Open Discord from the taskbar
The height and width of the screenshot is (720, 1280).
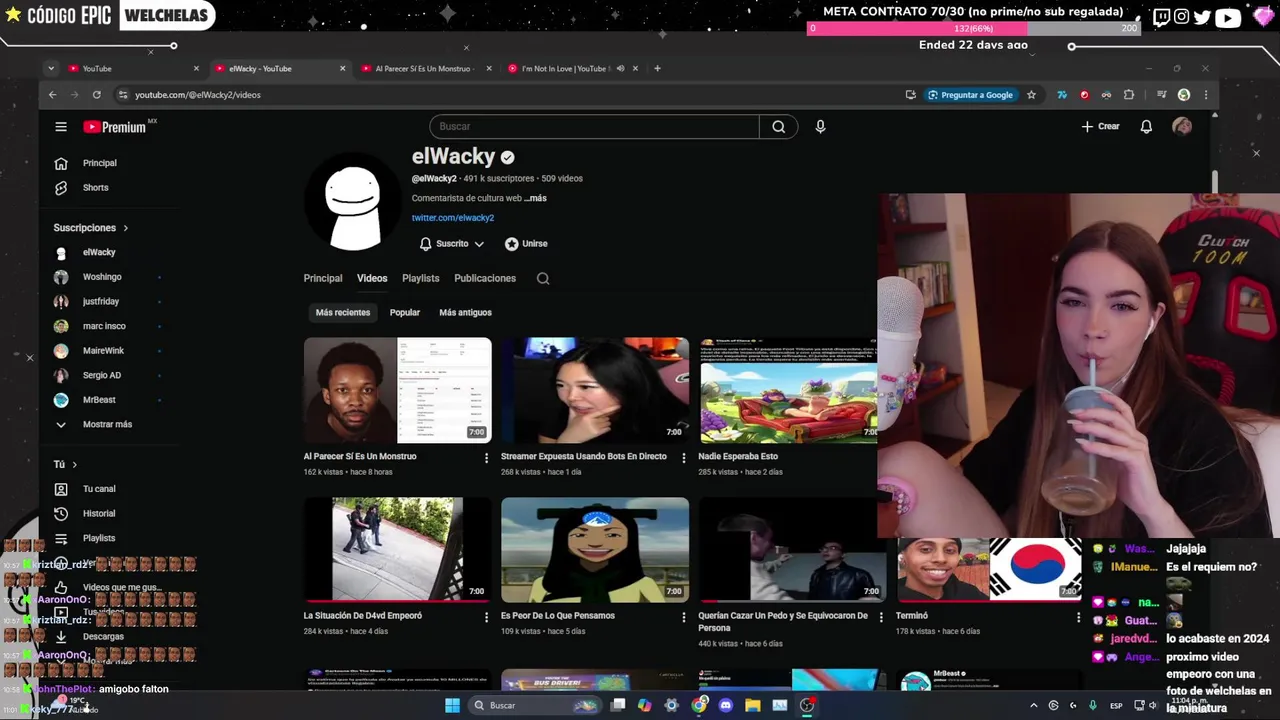point(726,705)
